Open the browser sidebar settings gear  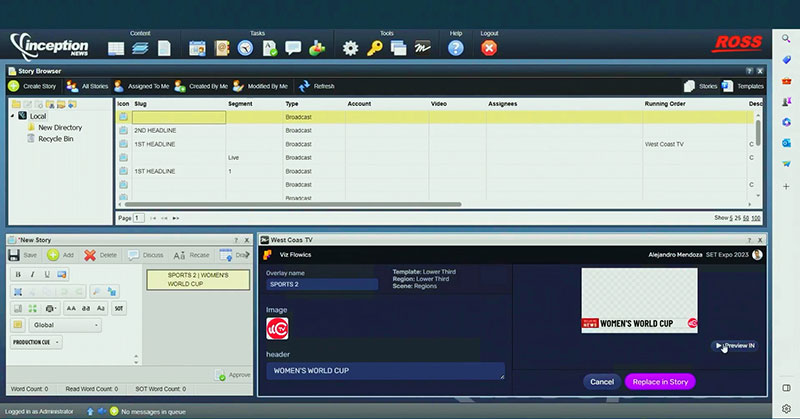786,408
